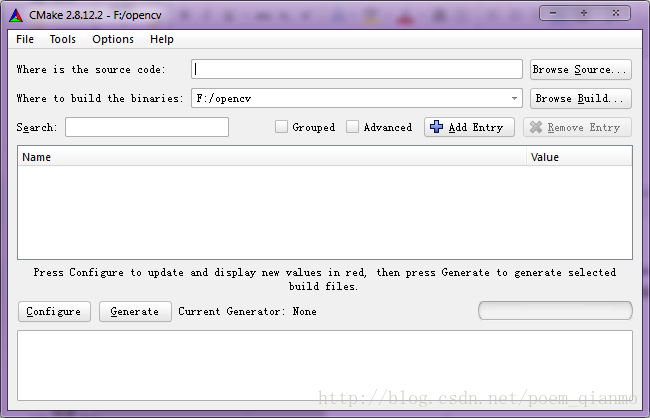
Task: Click the Add Entry button
Action: coord(469,127)
